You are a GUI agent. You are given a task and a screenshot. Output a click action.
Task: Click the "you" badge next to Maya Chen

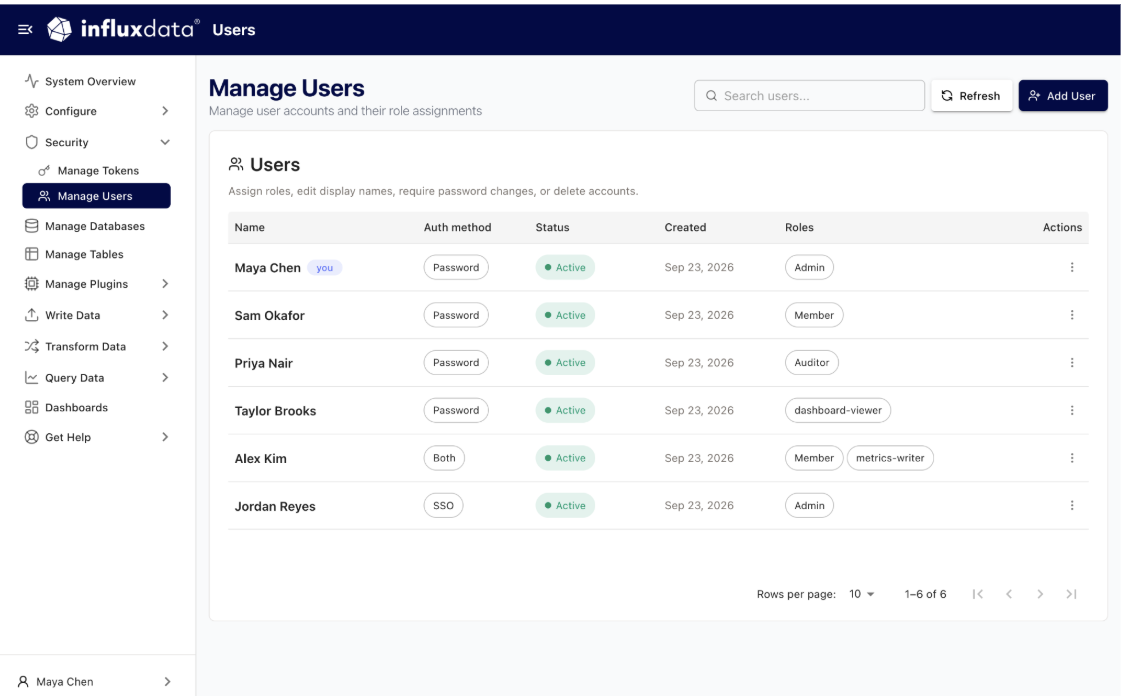[x=325, y=268]
